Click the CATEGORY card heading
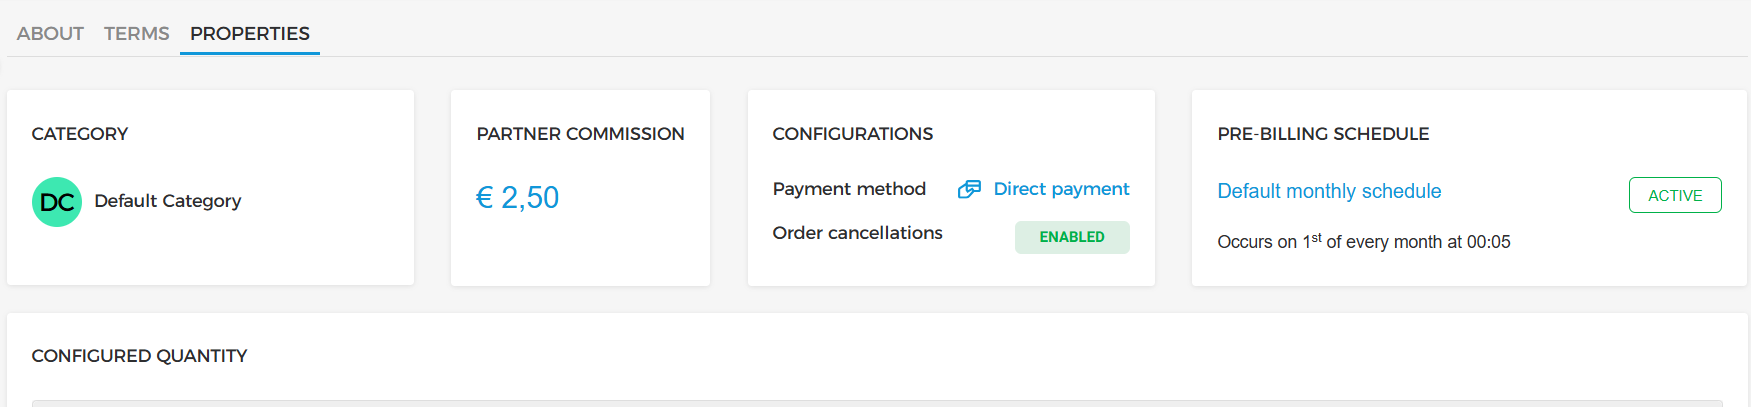The image size is (1751, 407). click(80, 134)
